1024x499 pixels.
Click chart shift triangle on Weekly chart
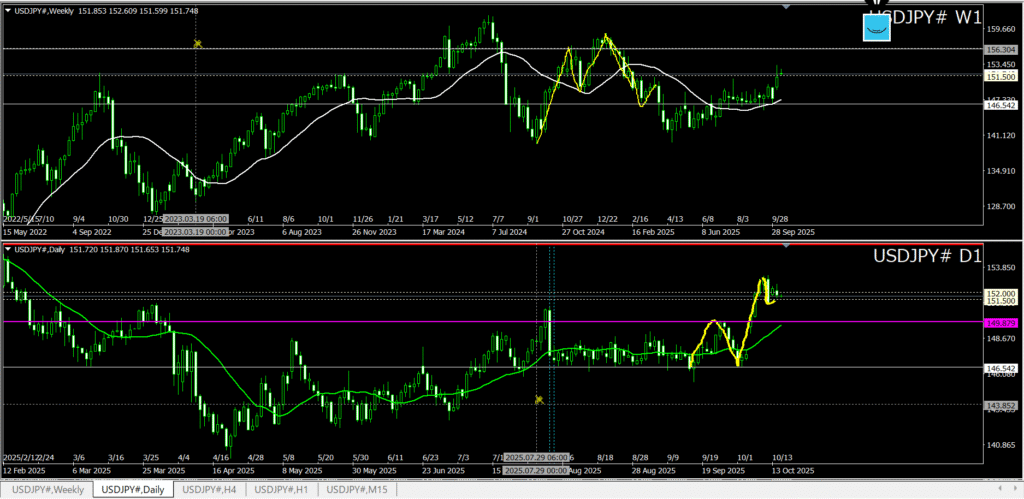coord(785,7)
